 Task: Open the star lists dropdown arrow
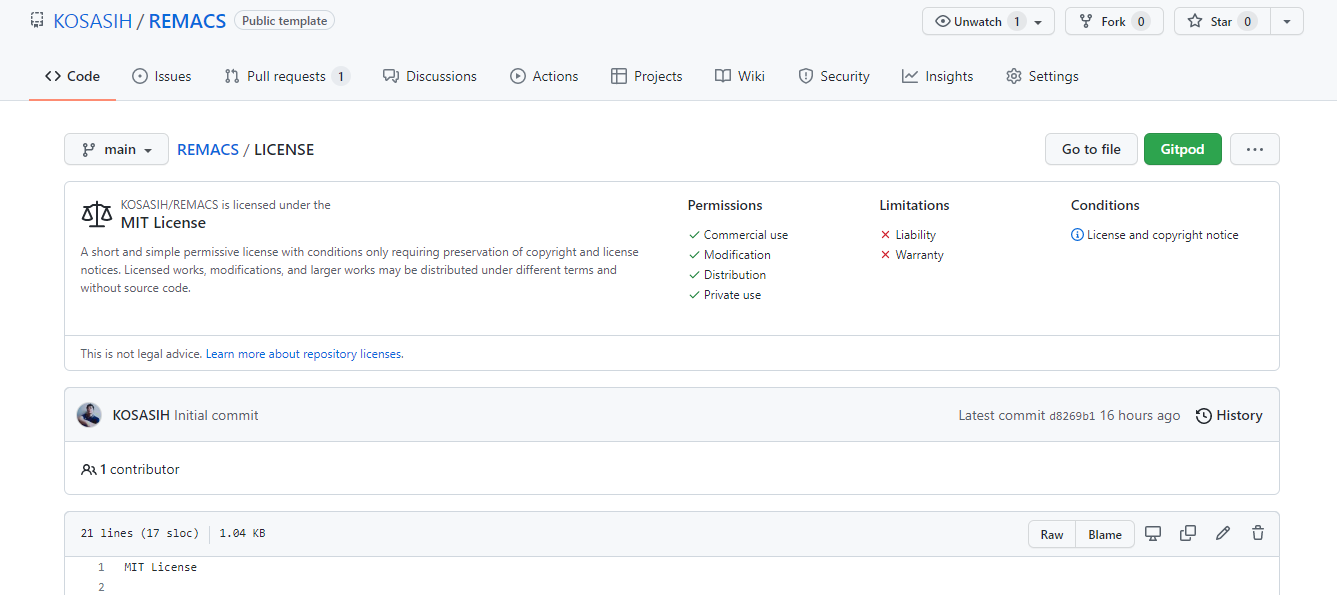click(x=1287, y=21)
